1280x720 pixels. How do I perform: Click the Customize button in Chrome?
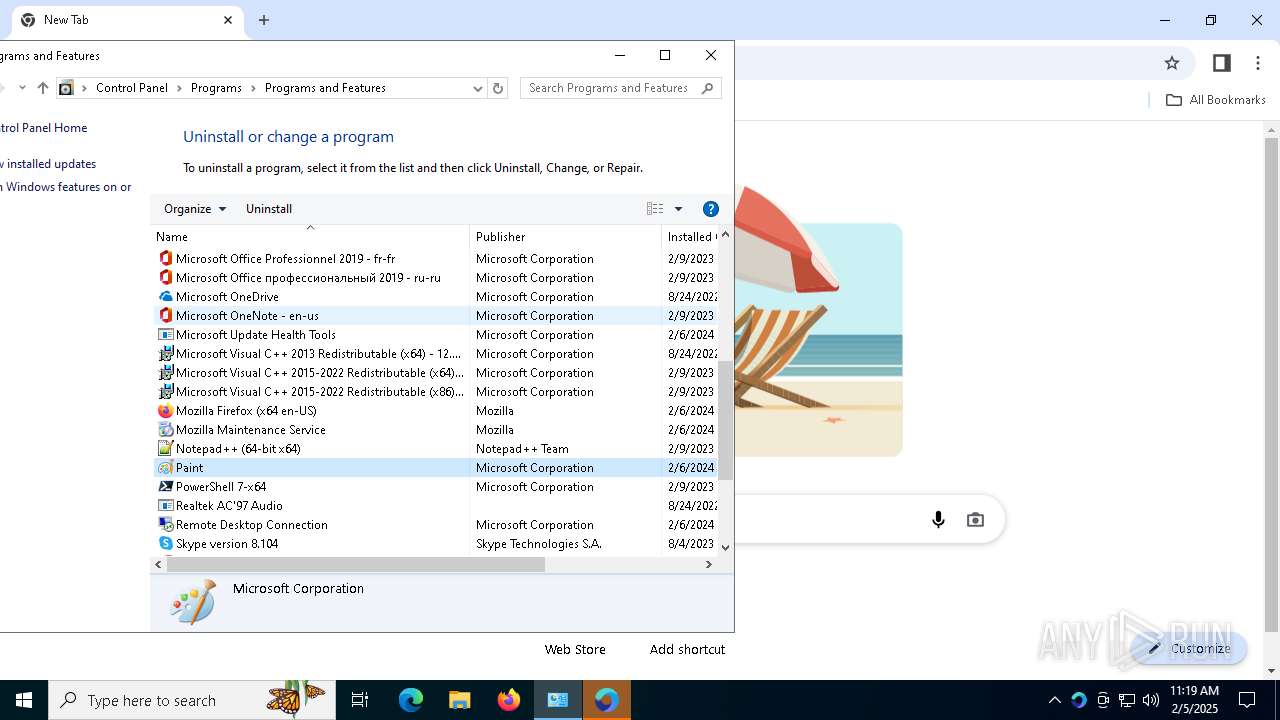[1189, 648]
